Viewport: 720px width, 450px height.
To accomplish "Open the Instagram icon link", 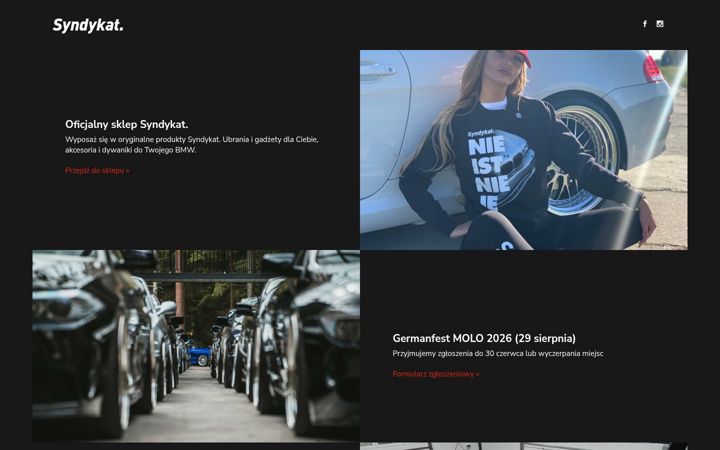I will 660,24.
